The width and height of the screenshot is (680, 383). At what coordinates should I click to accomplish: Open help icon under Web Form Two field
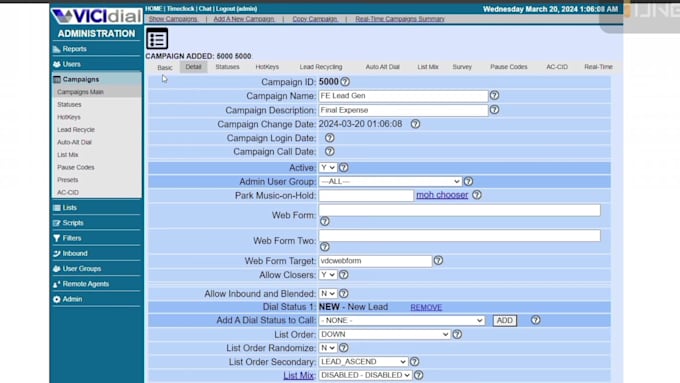324,247
